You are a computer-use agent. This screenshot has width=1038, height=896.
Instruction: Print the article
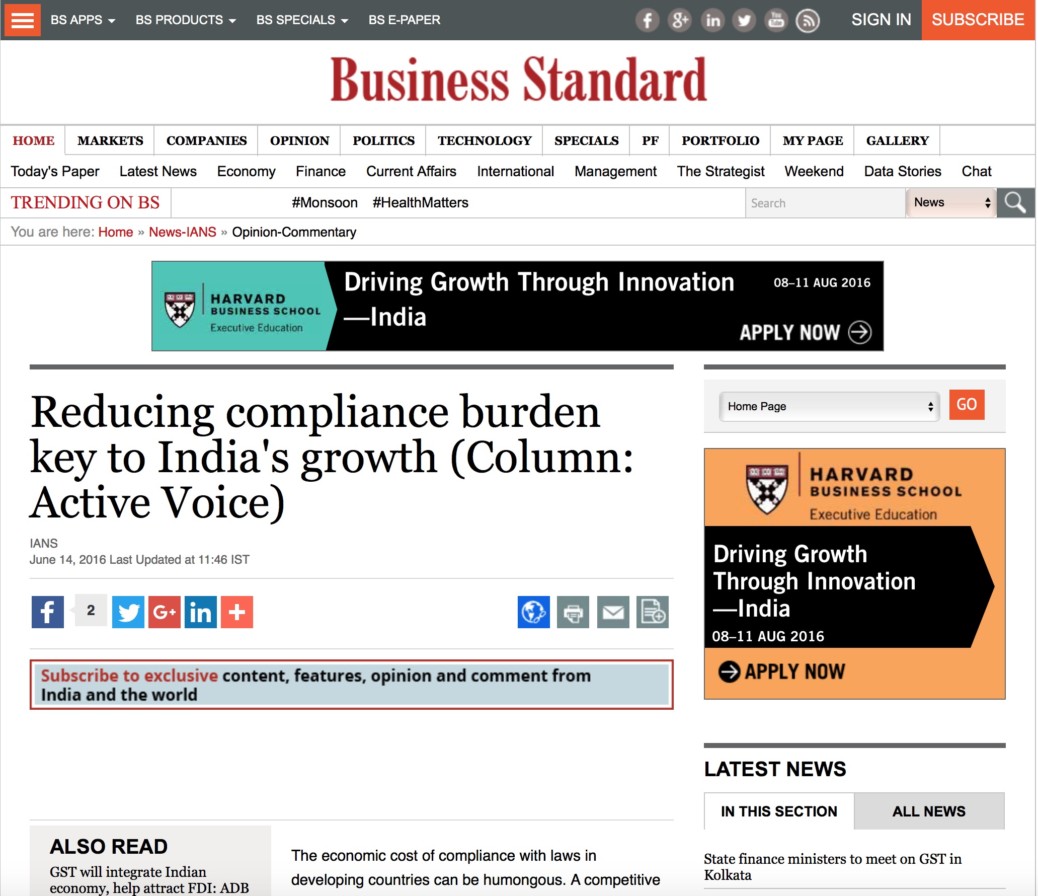click(x=573, y=612)
